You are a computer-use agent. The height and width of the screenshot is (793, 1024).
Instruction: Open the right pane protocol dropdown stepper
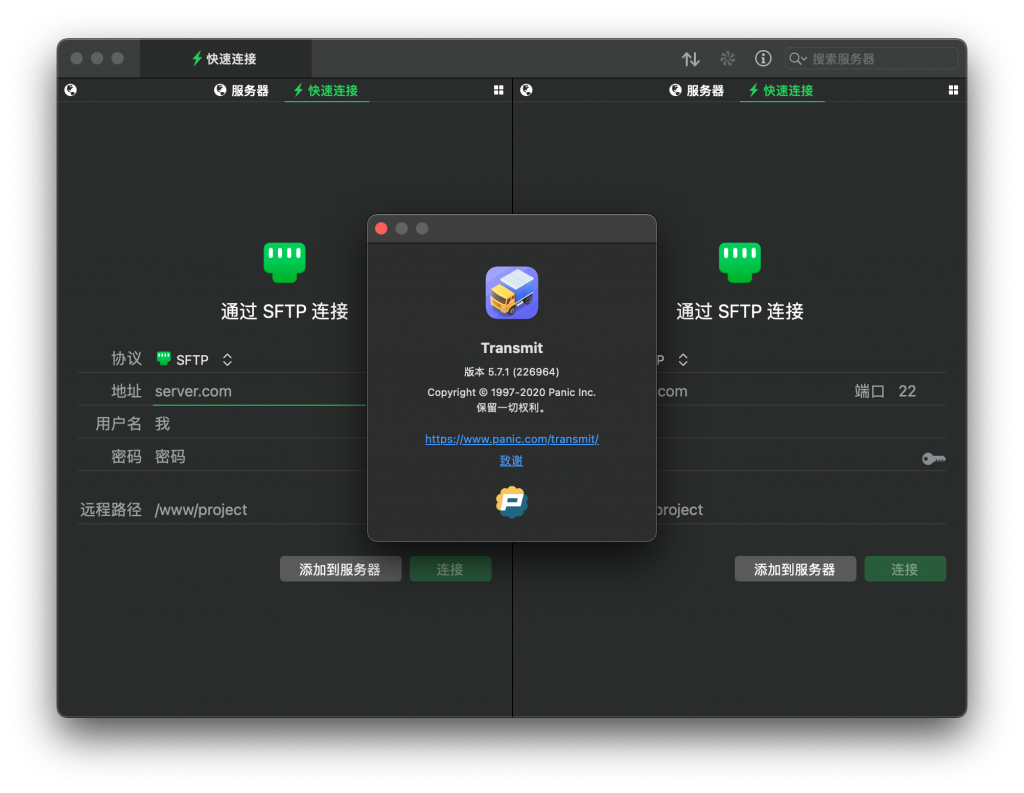tap(682, 359)
